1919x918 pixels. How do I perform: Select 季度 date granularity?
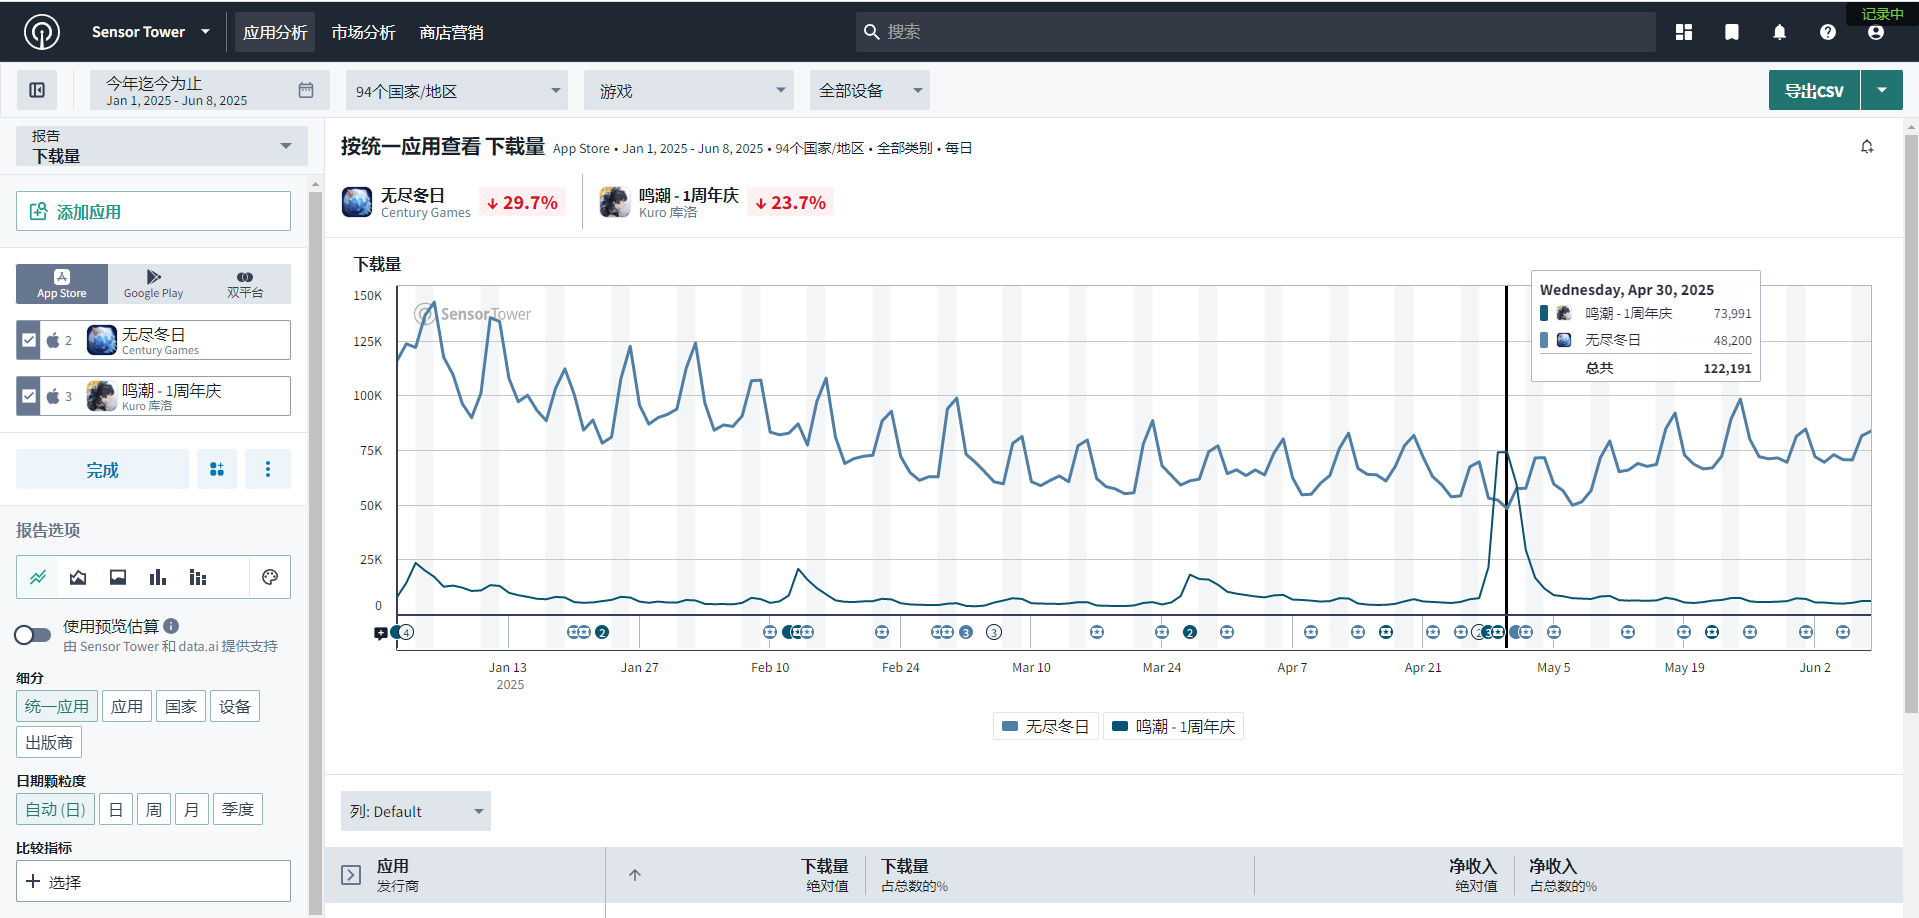tap(238, 809)
